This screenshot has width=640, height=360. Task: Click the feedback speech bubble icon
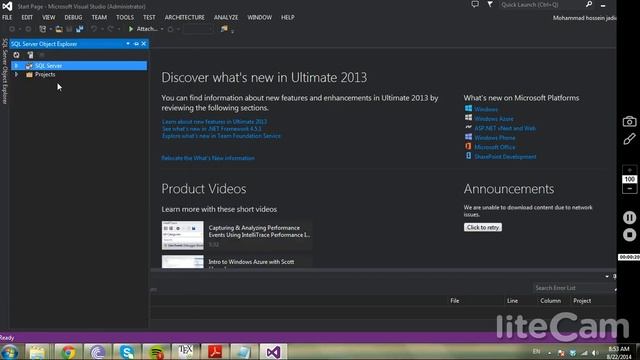pyautogui.click(x=475, y=4)
